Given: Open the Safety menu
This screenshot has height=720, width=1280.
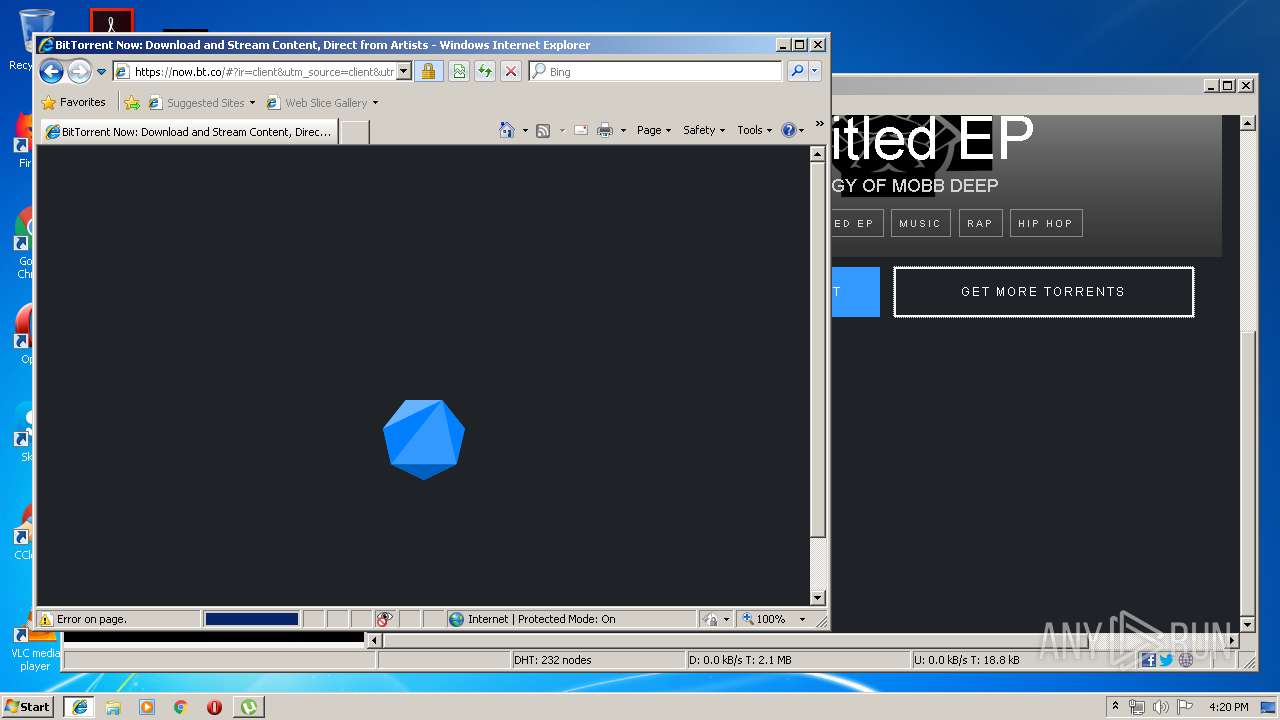Looking at the screenshot, I should click(704, 130).
